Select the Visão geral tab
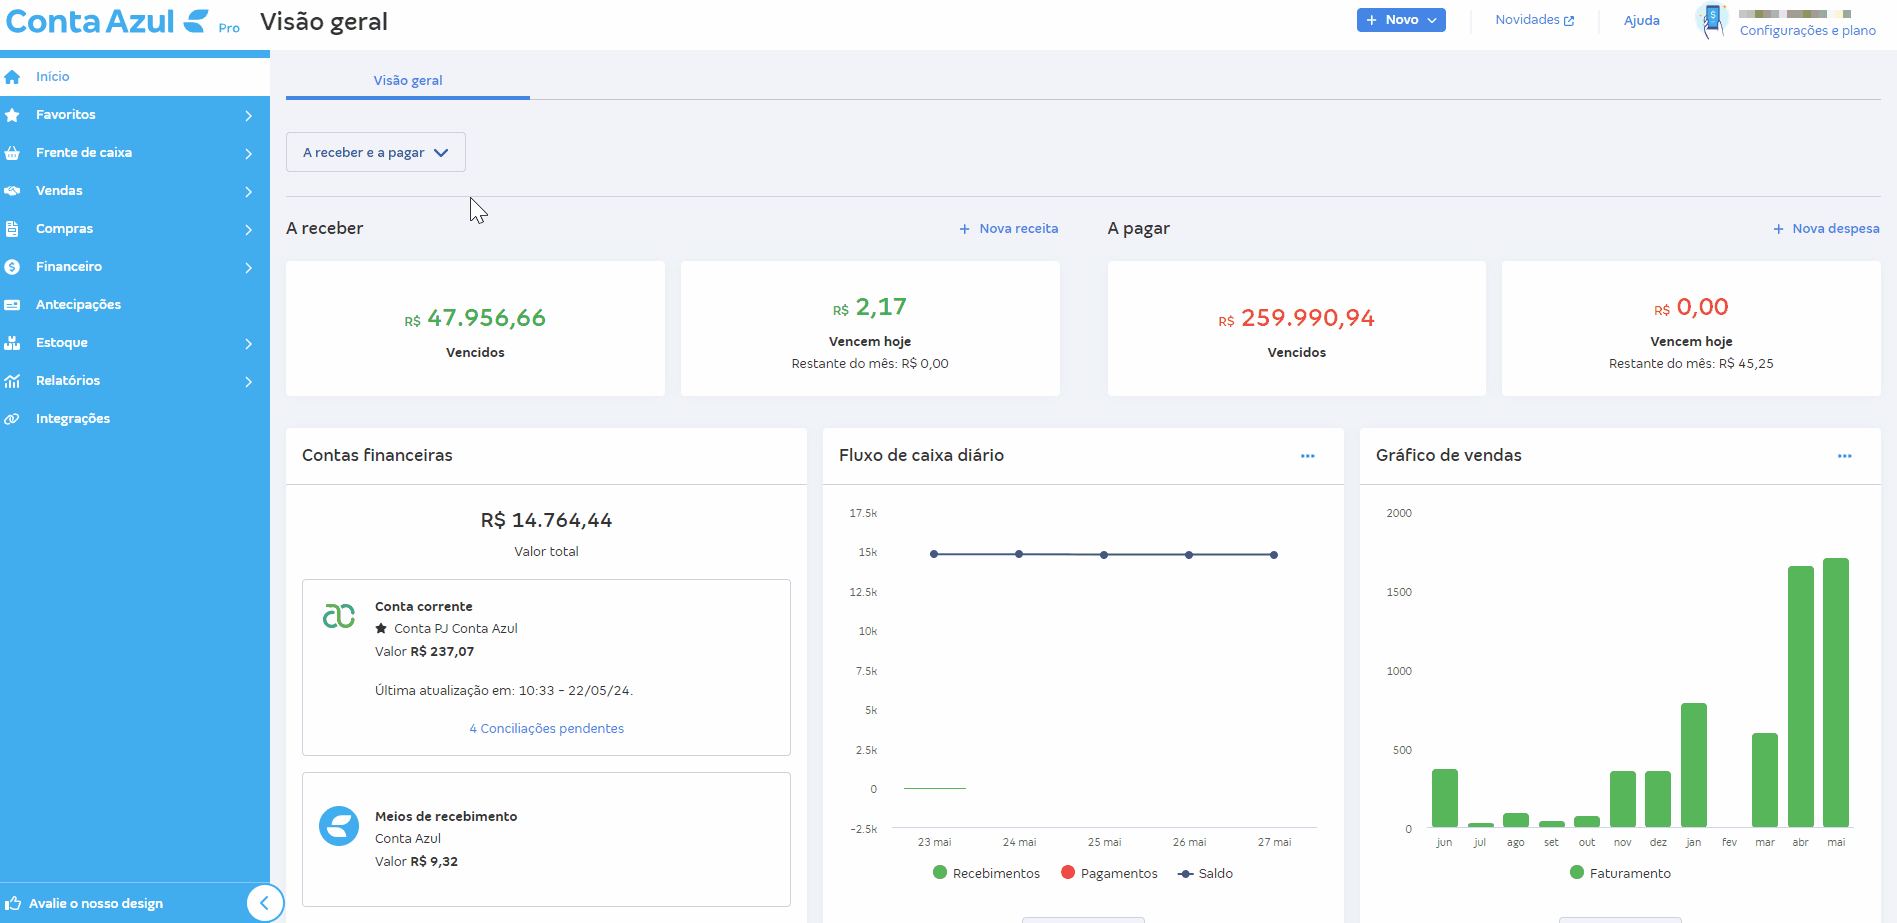The image size is (1897, 923). (407, 80)
